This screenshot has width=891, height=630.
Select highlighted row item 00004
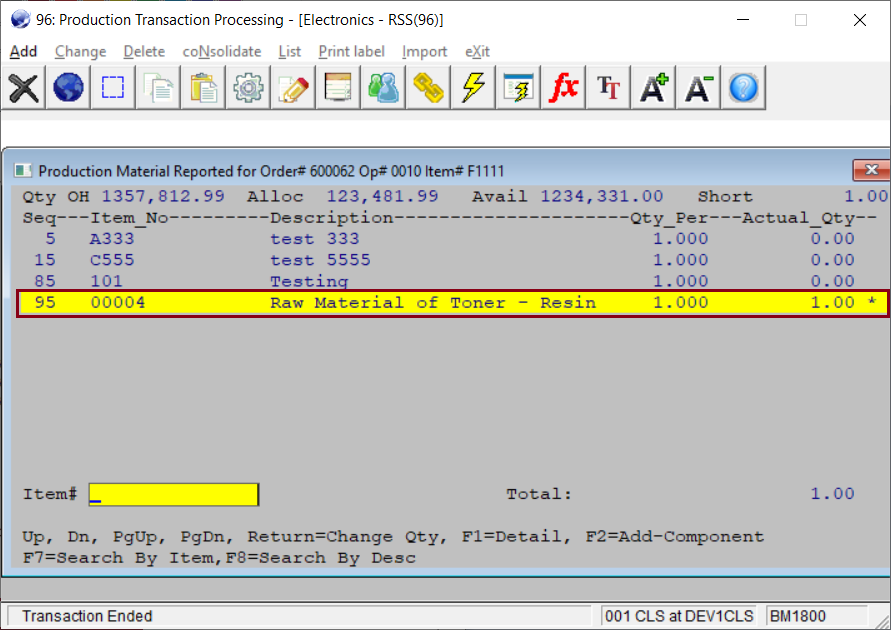[452, 303]
